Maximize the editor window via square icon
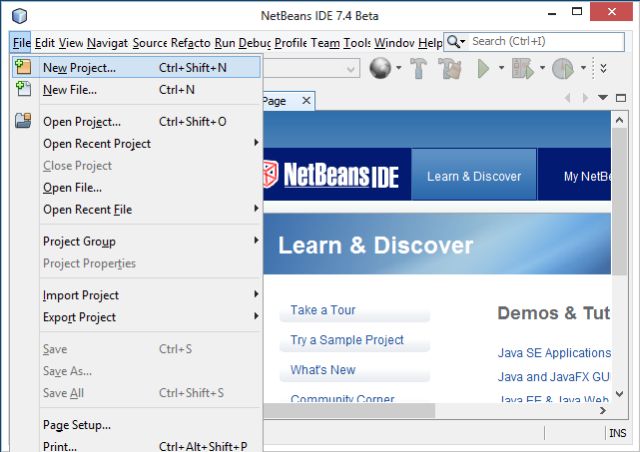The width and height of the screenshot is (640, 452). pyautogui.click(x=621, y=98)
